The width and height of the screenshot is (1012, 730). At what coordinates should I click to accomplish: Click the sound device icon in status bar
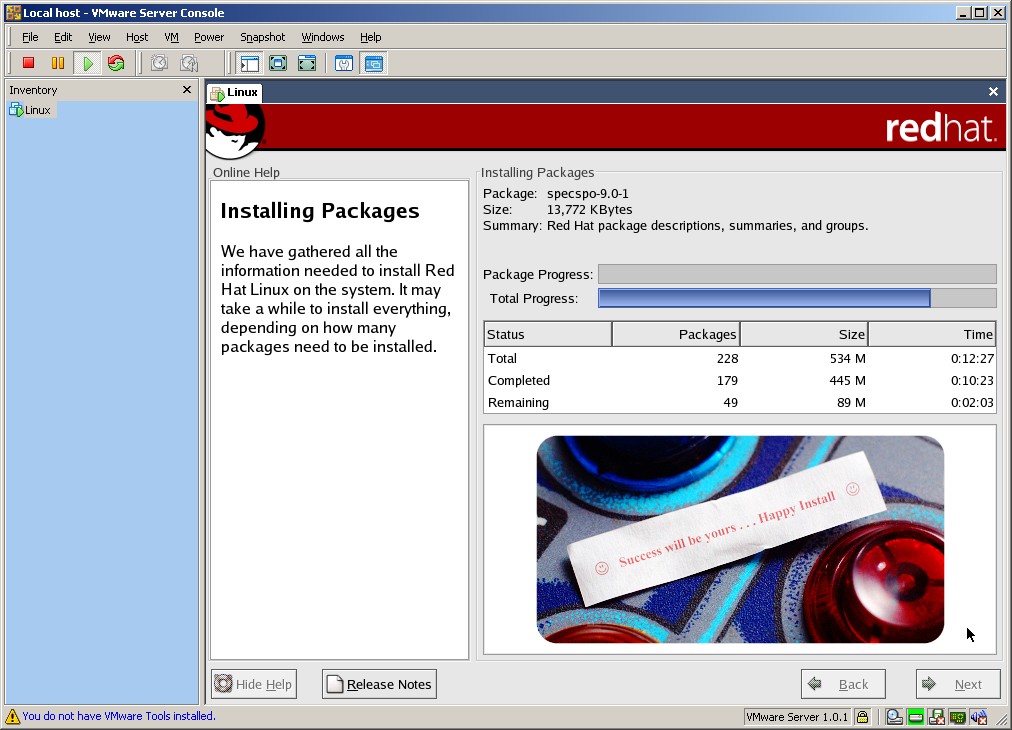coord(978,717)
